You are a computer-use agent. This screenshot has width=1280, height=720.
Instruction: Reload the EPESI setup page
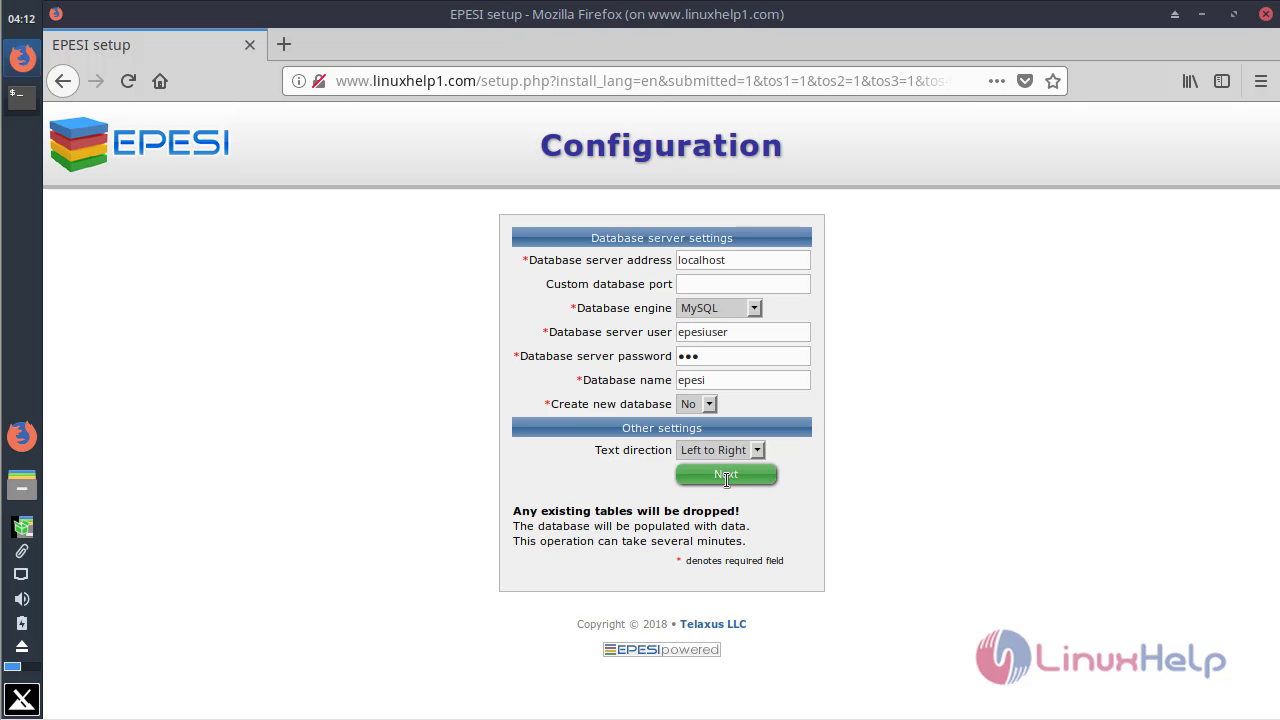click(128, 81)
